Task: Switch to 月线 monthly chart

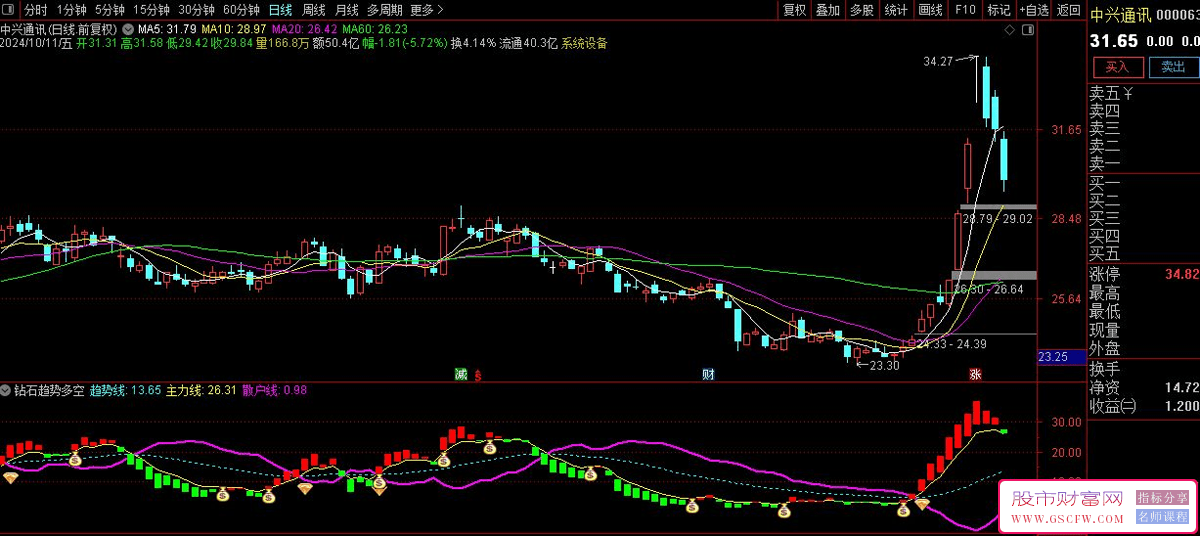Action: [346, 10]
